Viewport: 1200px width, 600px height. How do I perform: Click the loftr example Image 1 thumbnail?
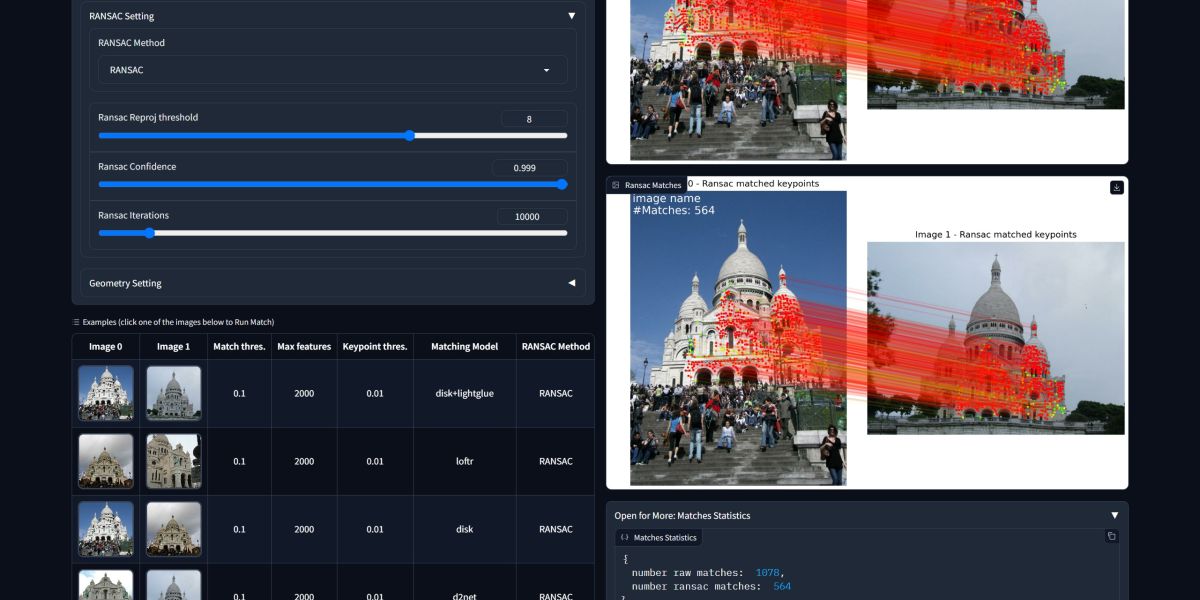pyautogui.click(x=172, y=460)
